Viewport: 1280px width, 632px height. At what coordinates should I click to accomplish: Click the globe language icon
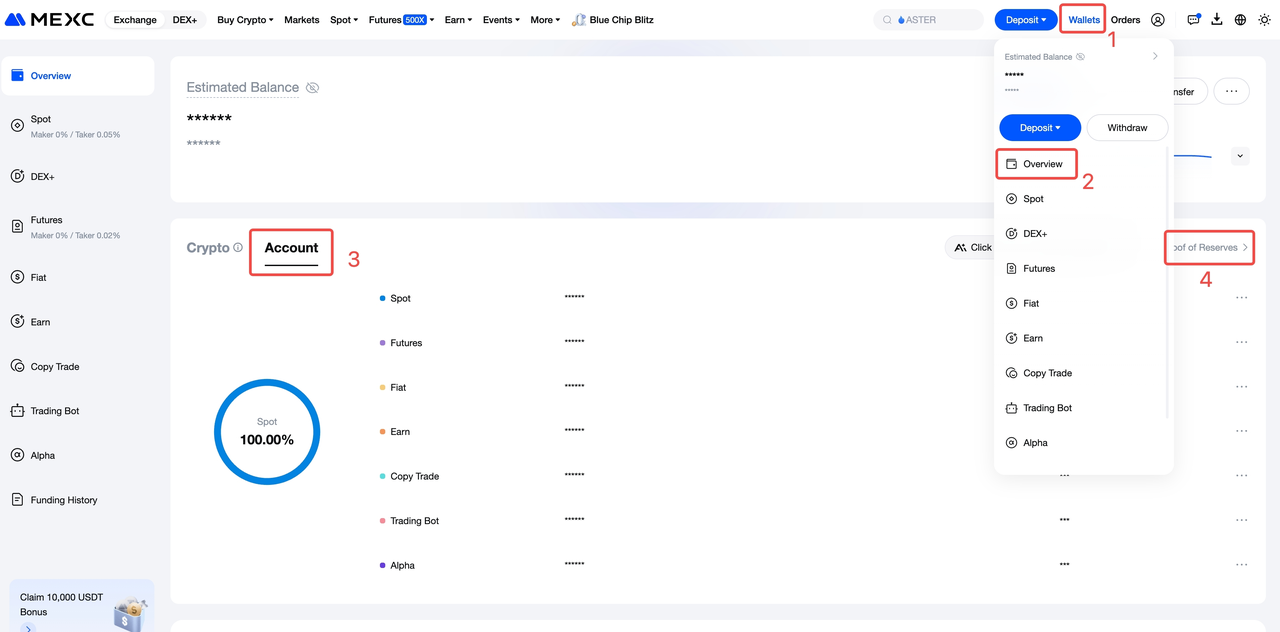(x=1240, y=20)
